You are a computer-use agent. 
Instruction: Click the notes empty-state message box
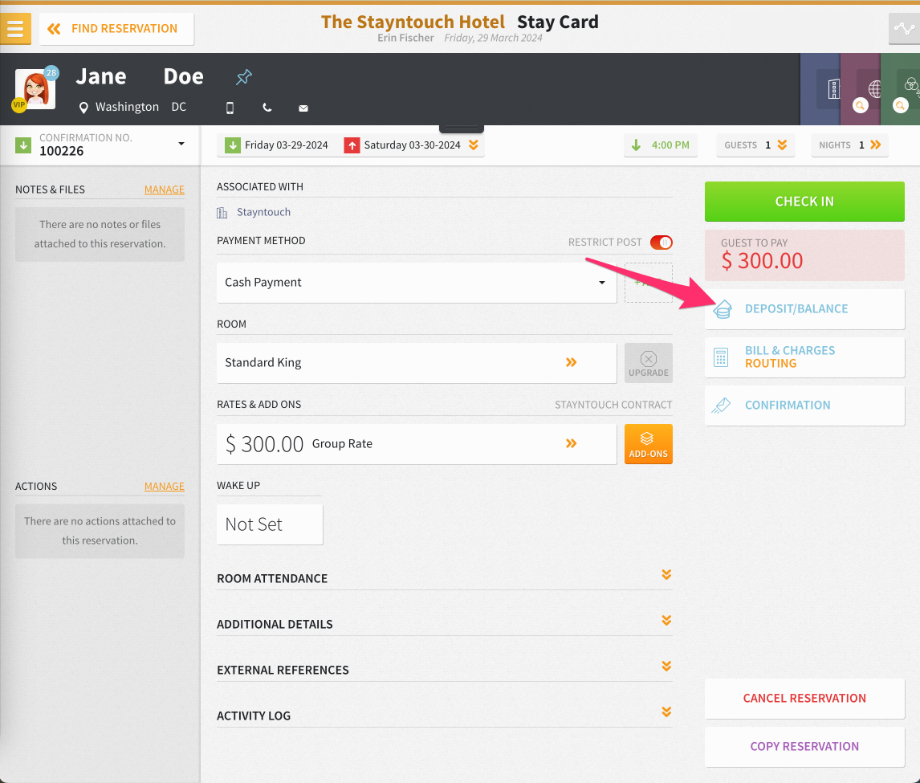click(100, 234)
